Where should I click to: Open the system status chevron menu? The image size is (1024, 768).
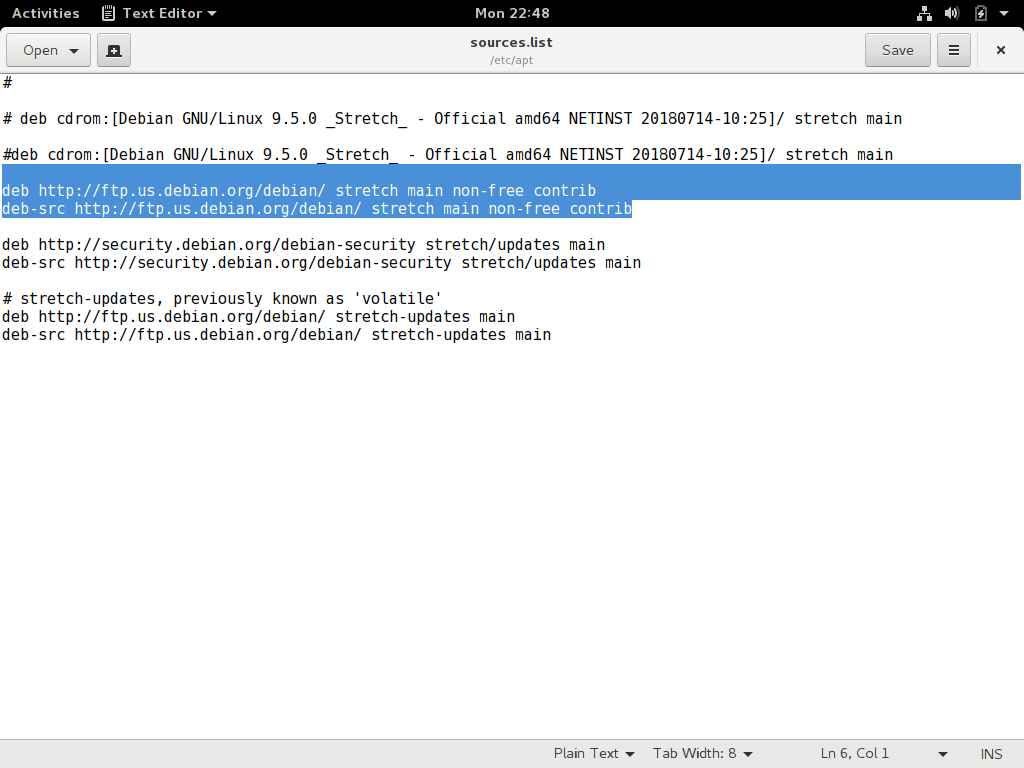[x=1003, y=13]
